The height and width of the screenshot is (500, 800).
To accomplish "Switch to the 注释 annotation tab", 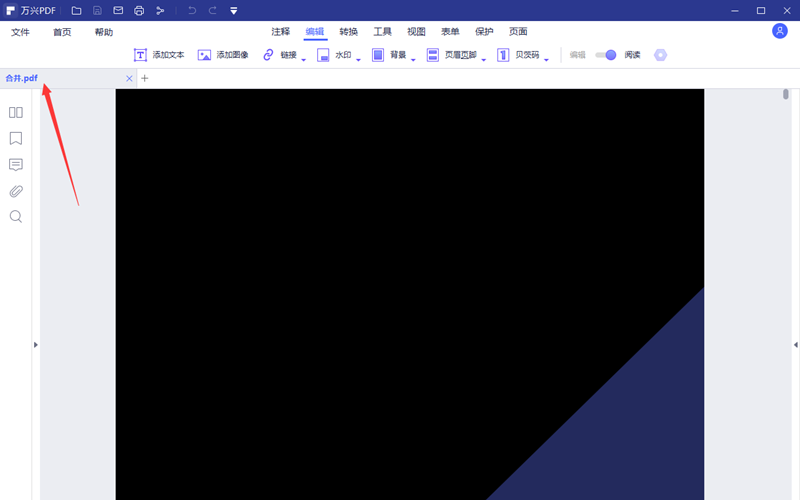I will click(x=281, y=32).
